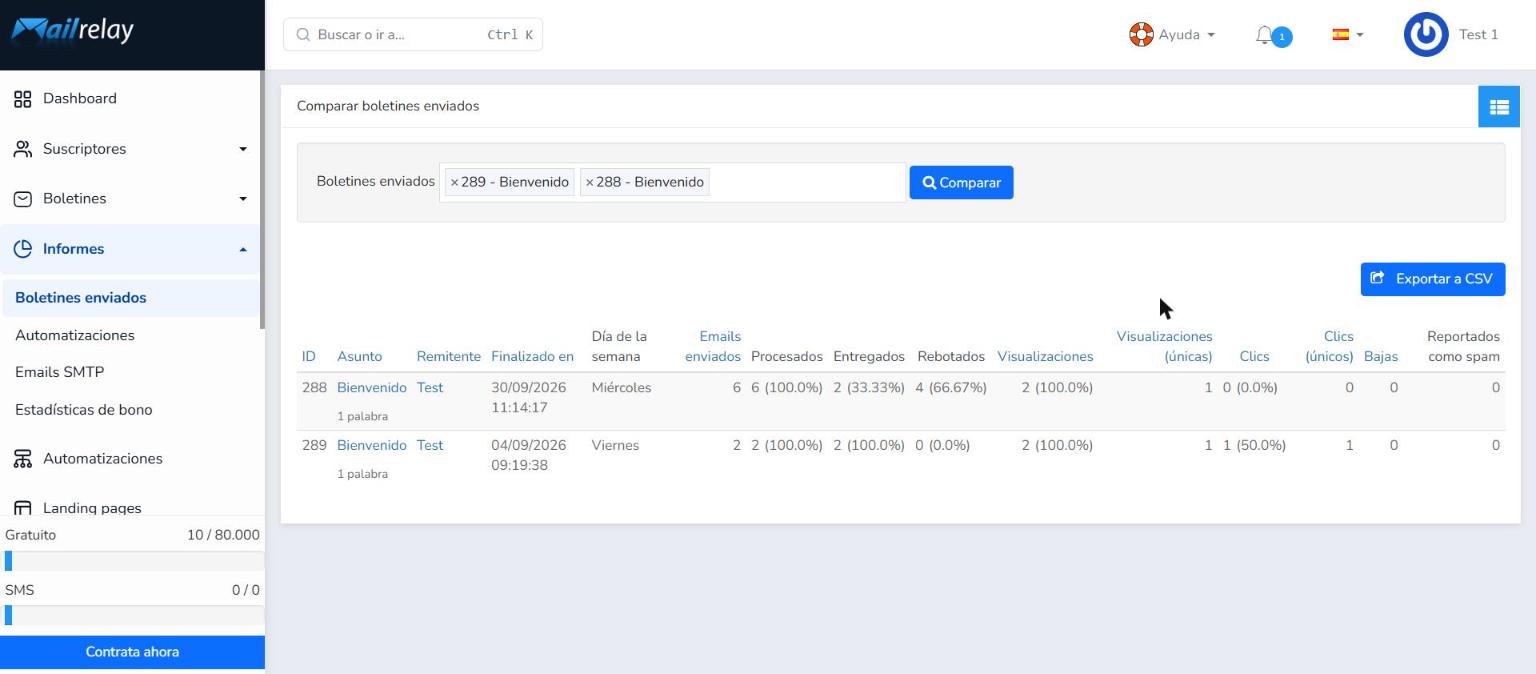Click the Ayuda lifebuoy icon
Viewport: 1536px width, 674px height.
1141,35
